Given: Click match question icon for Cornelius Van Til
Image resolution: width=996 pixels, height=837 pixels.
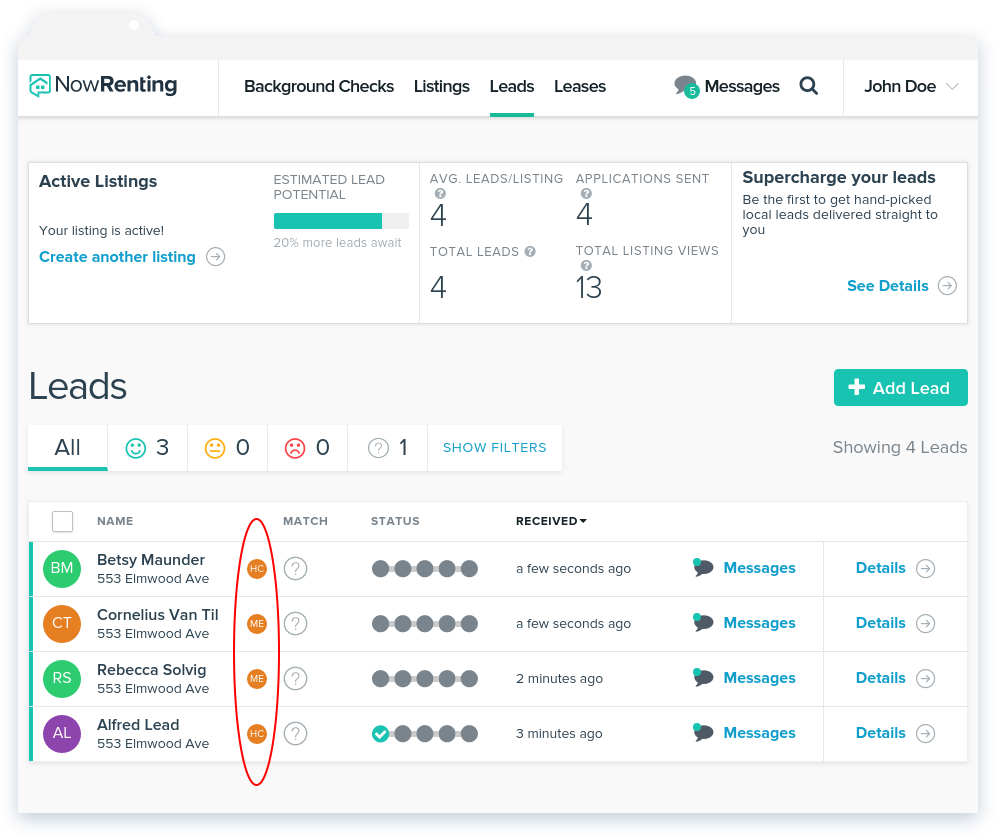Looking at the screenshot, I should (295, 624).
